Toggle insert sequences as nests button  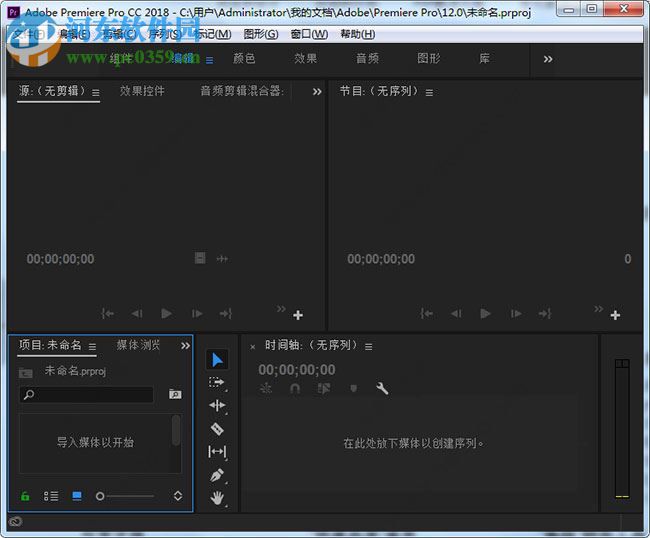tap(265, 388)
